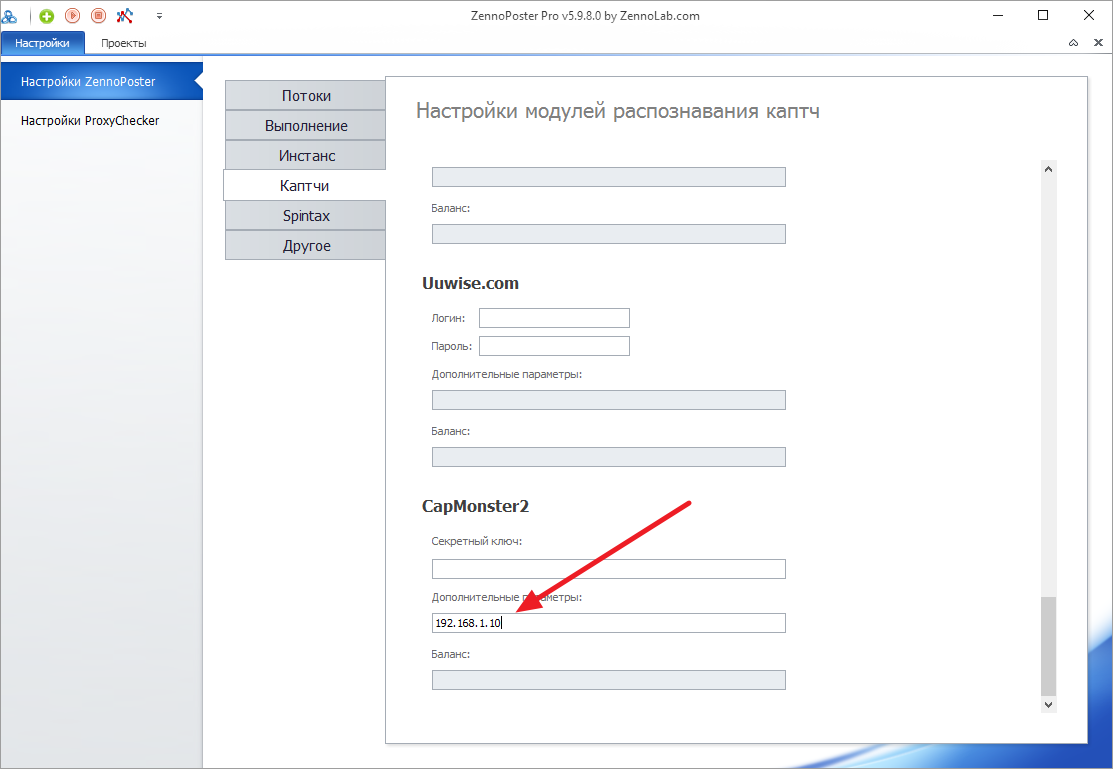Image resolution: width=1113 pixels, height=769 pixels.
Task: Click the start play icon in toolbar
Action: click(x=72, y=16)
